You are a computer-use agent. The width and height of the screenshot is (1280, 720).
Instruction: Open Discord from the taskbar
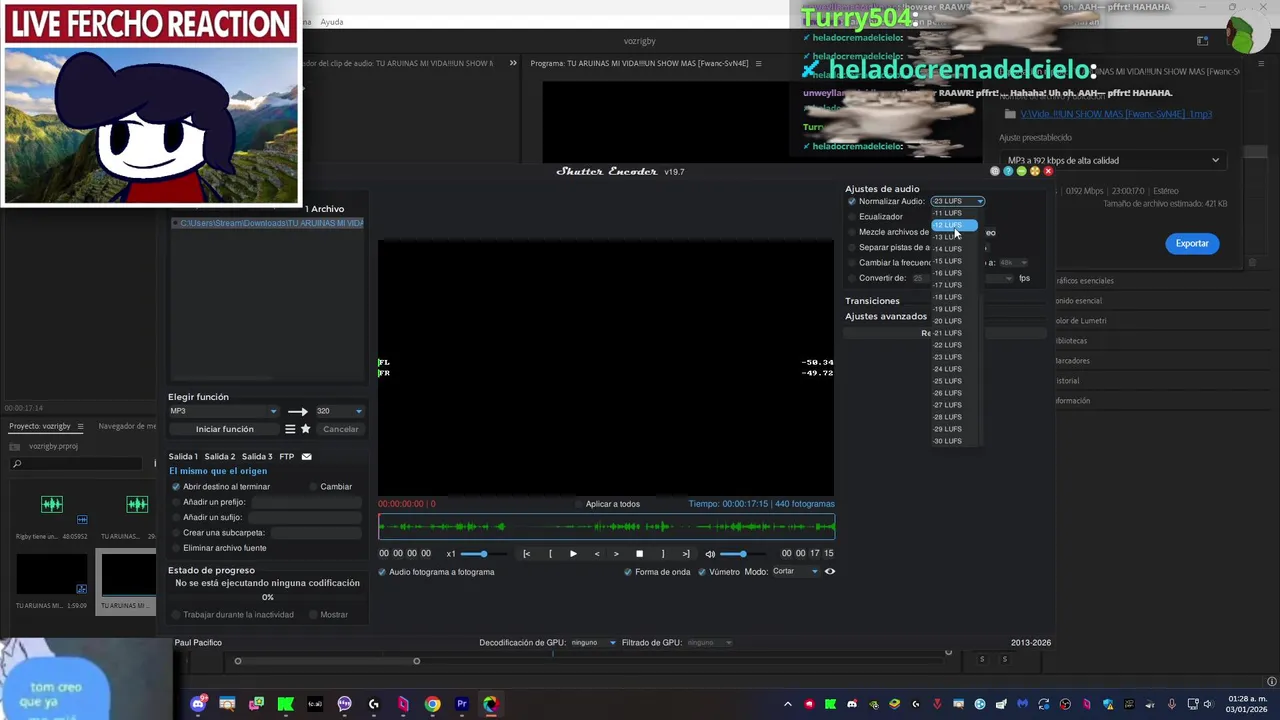point(198,704)
